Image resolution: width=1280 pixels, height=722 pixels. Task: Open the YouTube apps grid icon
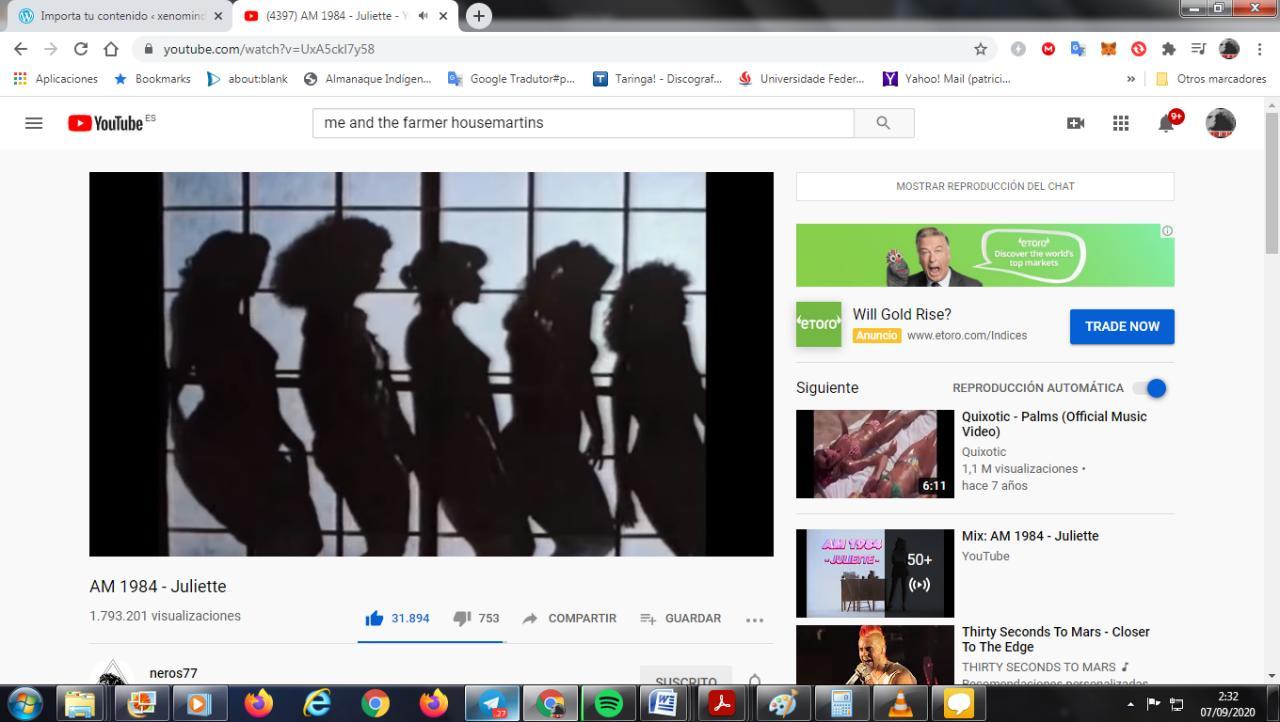click(x=1121, y=123)
